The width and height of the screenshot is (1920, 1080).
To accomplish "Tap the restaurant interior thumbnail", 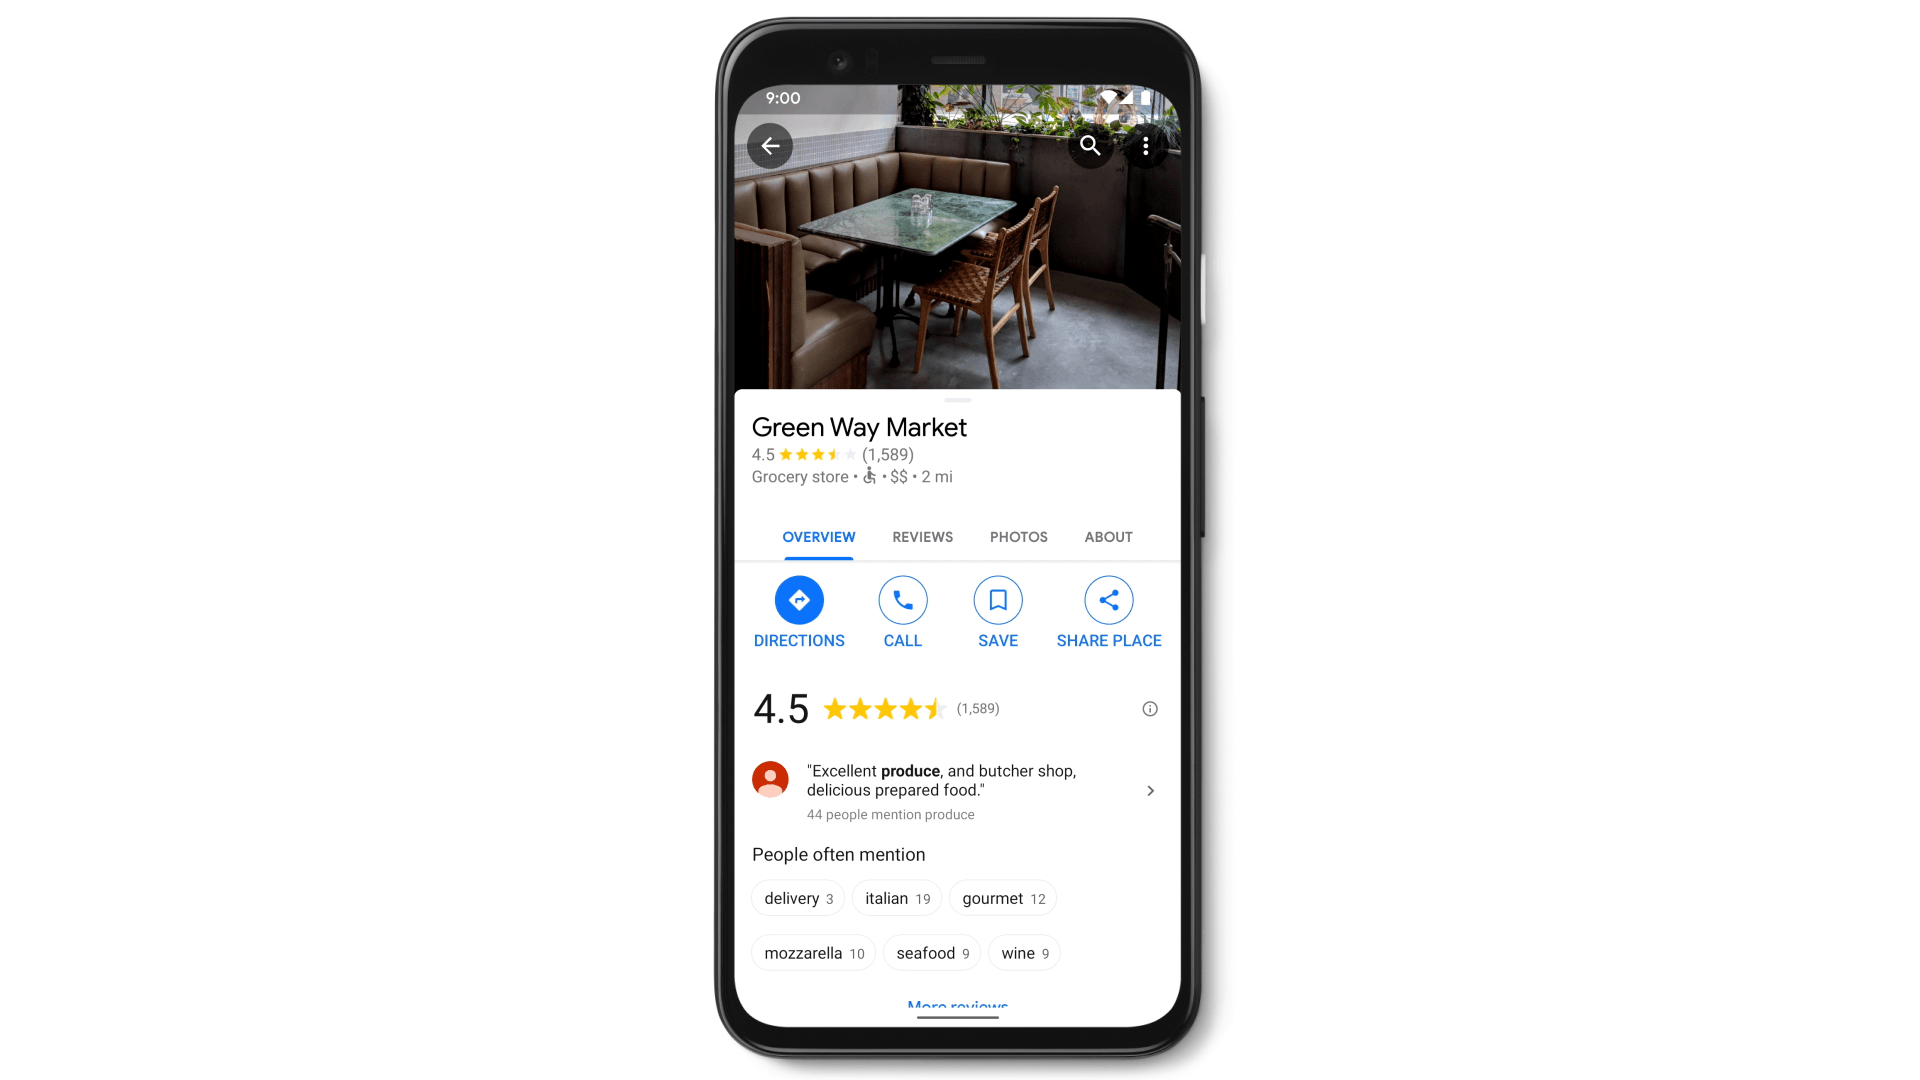I will (959, 241).
